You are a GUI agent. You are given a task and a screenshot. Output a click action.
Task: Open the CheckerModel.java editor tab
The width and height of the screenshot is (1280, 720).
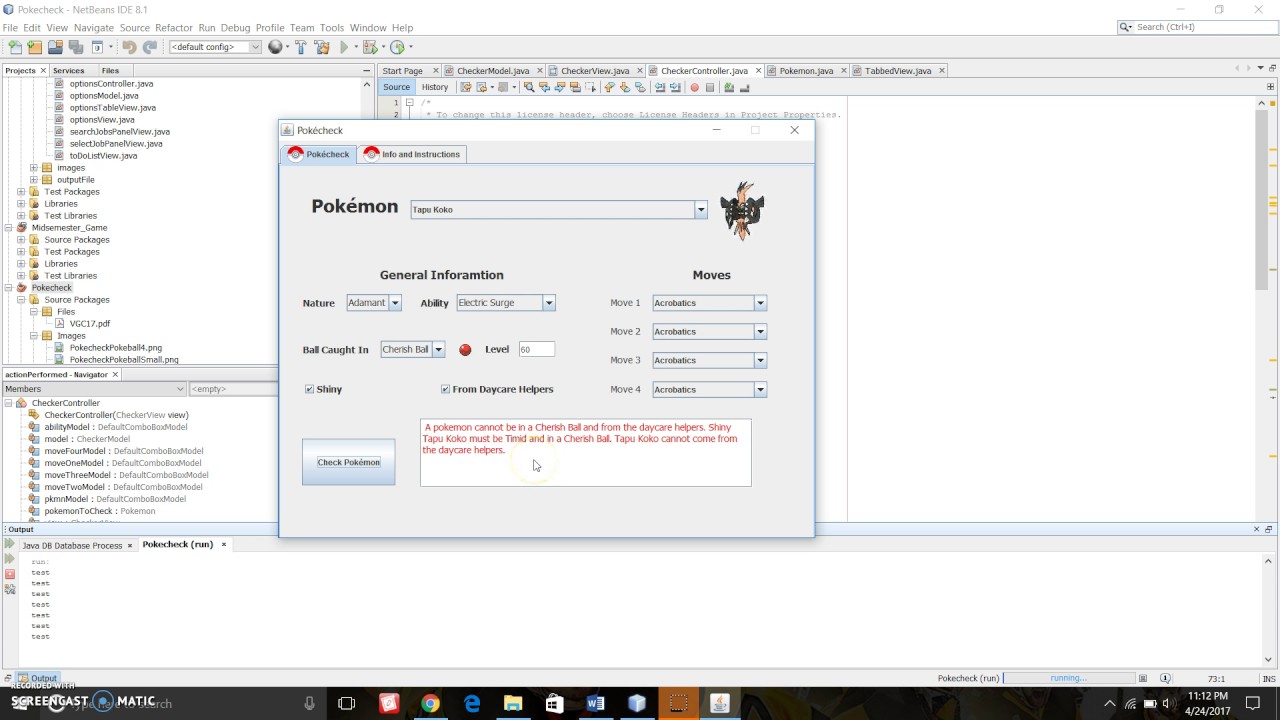[493, 71]
